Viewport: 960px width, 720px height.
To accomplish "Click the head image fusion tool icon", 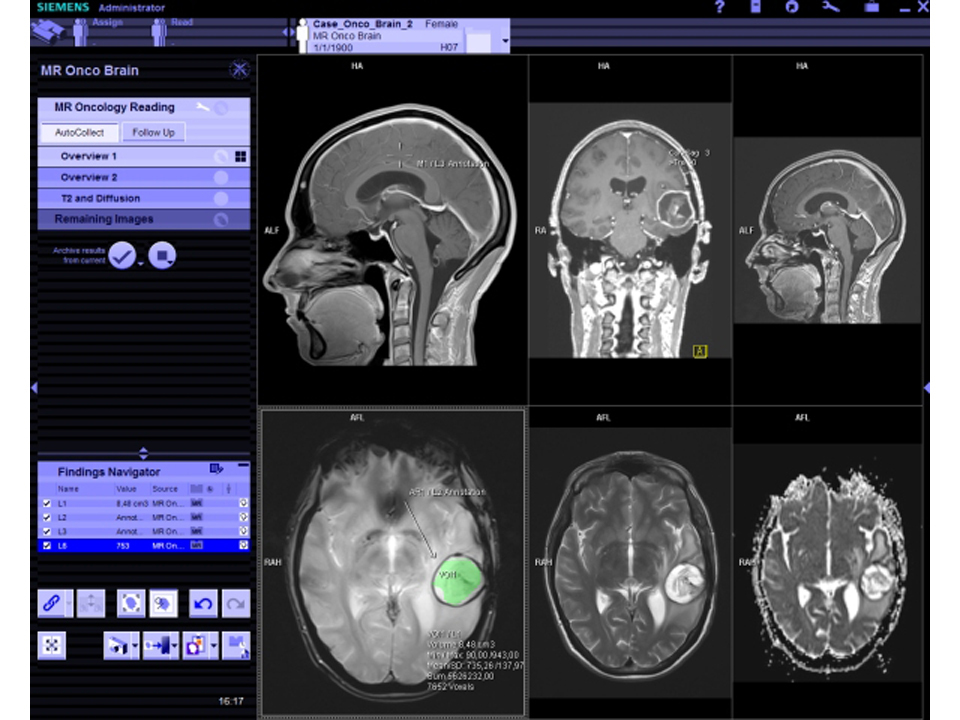I will coord(196,645).
